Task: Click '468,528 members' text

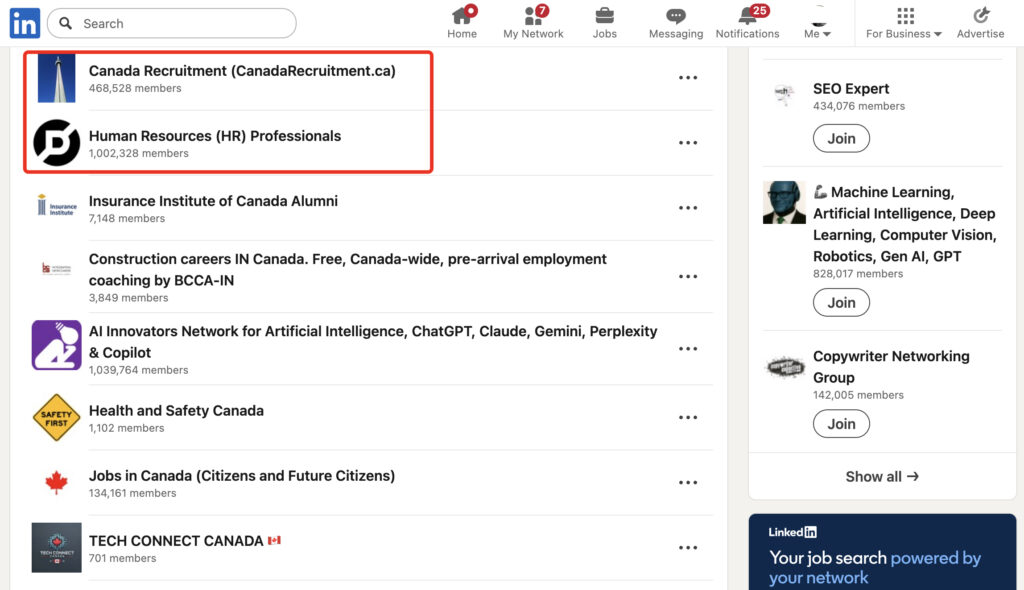Action: pyautogui.click(x=135, y=88)
